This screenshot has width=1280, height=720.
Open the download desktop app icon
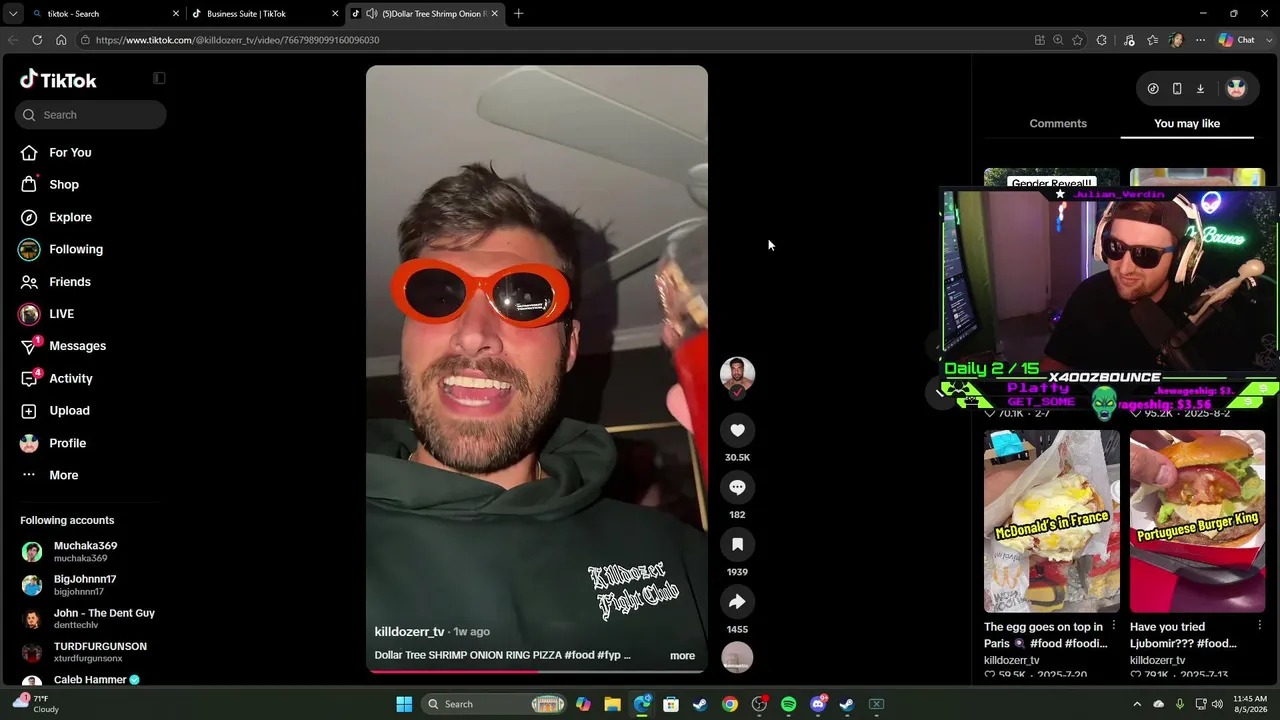[1201, 88]
